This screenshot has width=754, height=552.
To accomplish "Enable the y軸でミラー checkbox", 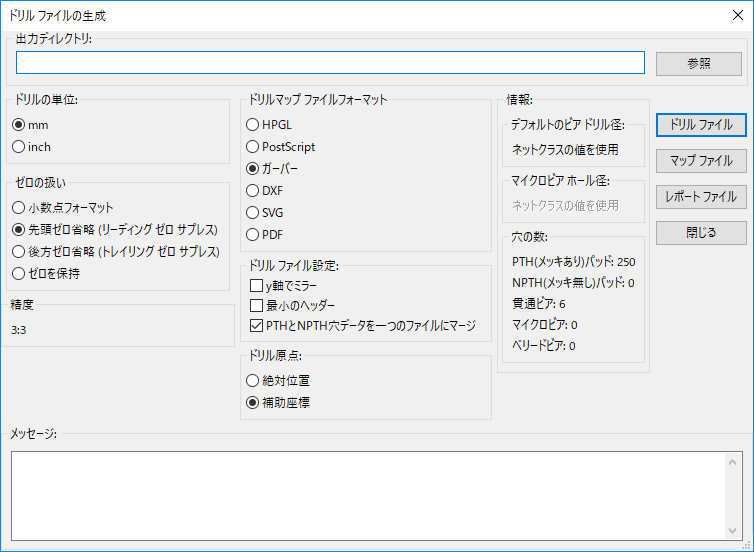I will pyautogui.click(x=256, y=286).
